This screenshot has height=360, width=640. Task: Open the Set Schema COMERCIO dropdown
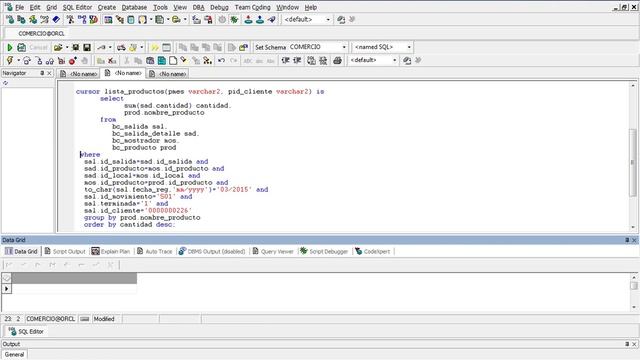point(344,47)
